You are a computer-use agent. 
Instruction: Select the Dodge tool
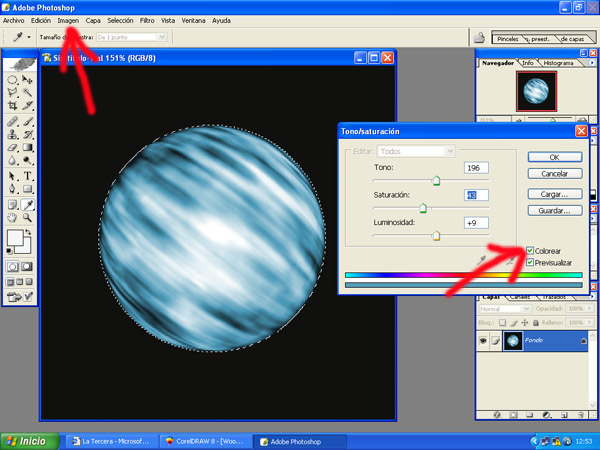tap(27, 160)
